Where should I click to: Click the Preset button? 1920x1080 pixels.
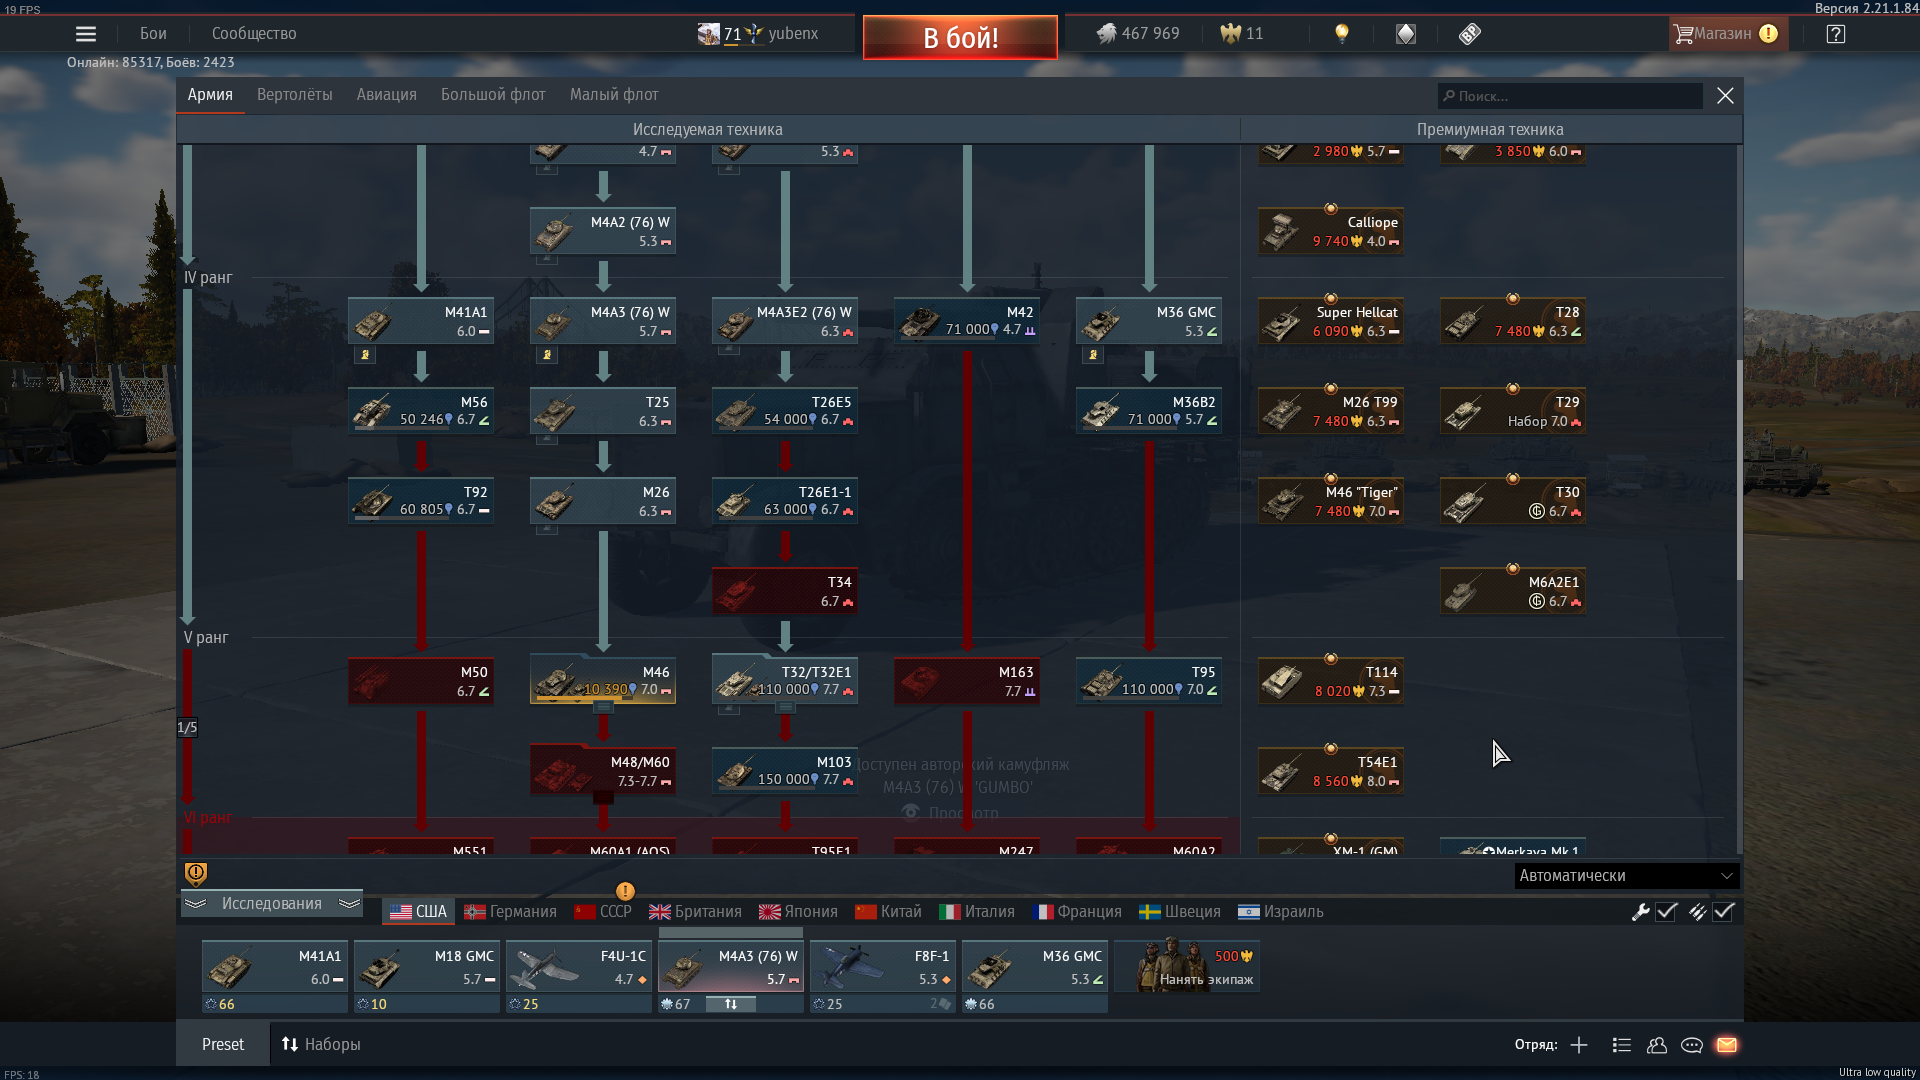223,1045
